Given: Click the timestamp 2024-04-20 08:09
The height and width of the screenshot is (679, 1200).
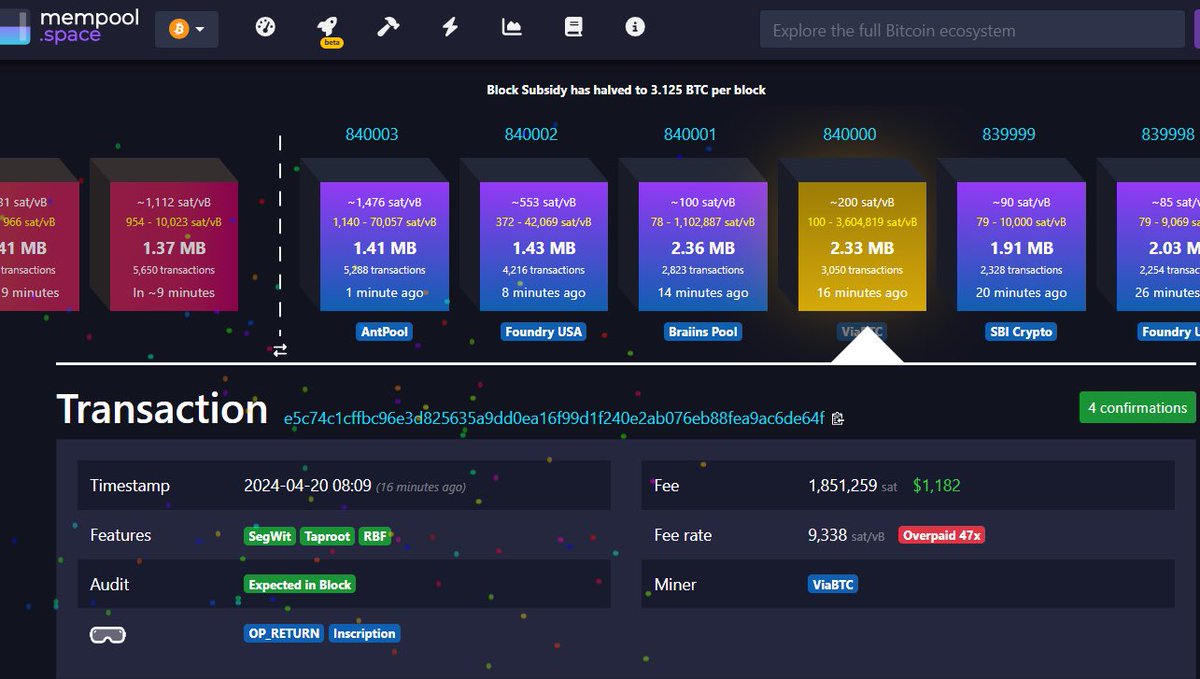Looking at the screenshot, I should coord(307,486).
